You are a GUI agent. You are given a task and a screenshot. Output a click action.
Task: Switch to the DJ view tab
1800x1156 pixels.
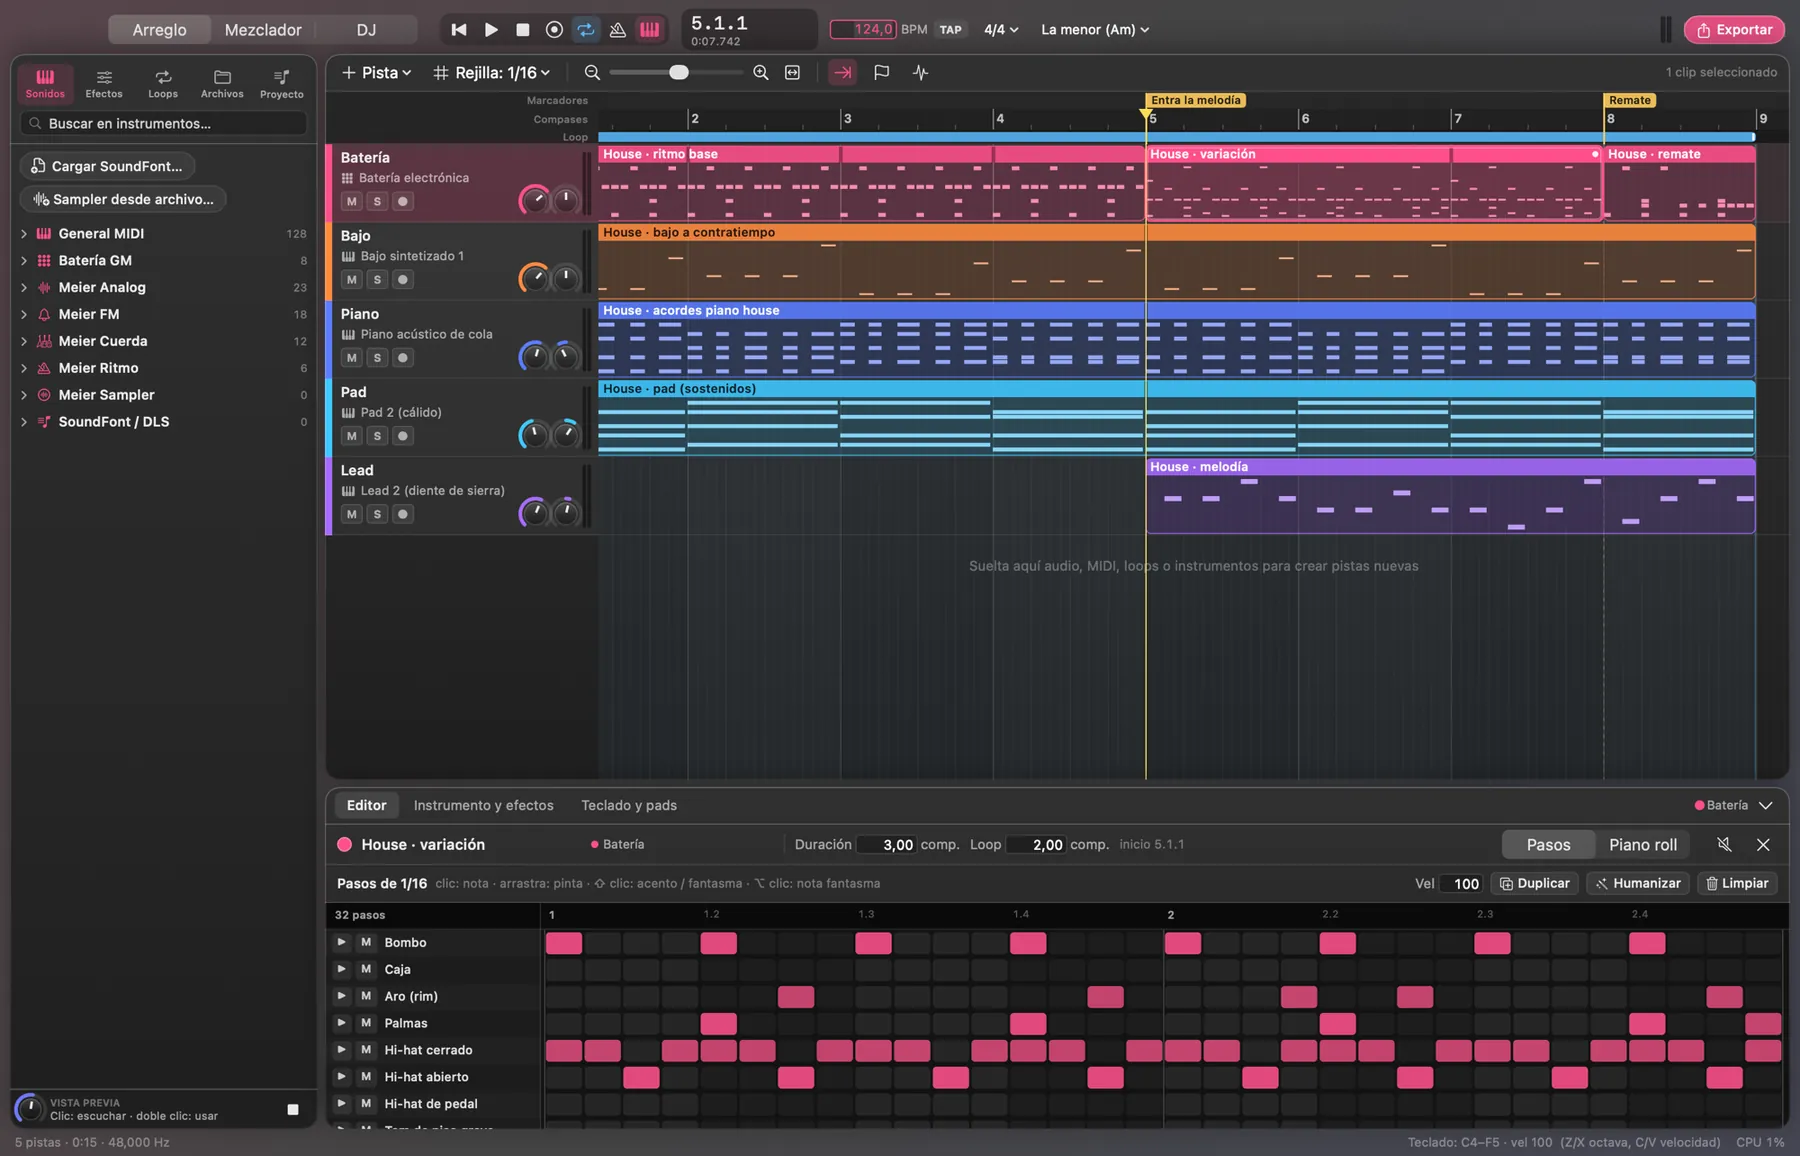(366, 30)
